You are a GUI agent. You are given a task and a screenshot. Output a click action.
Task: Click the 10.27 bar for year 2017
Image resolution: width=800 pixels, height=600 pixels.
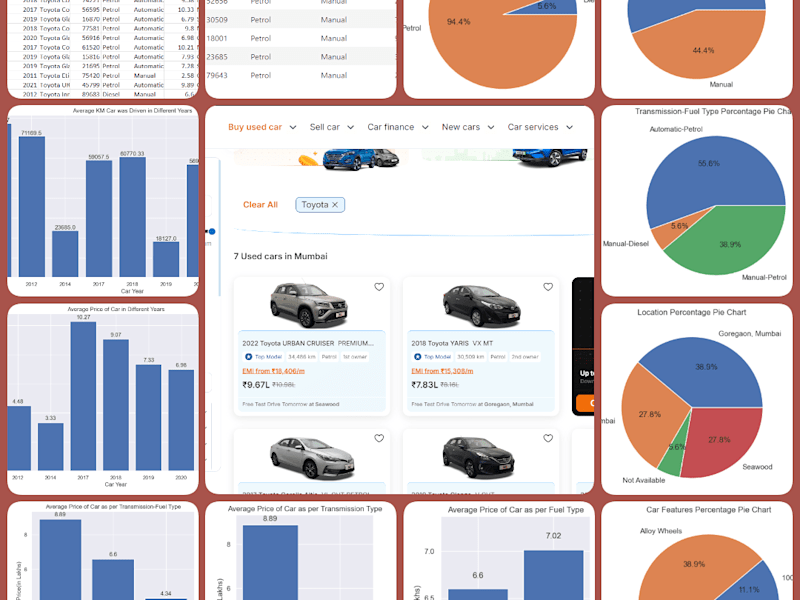click(83, 396)
